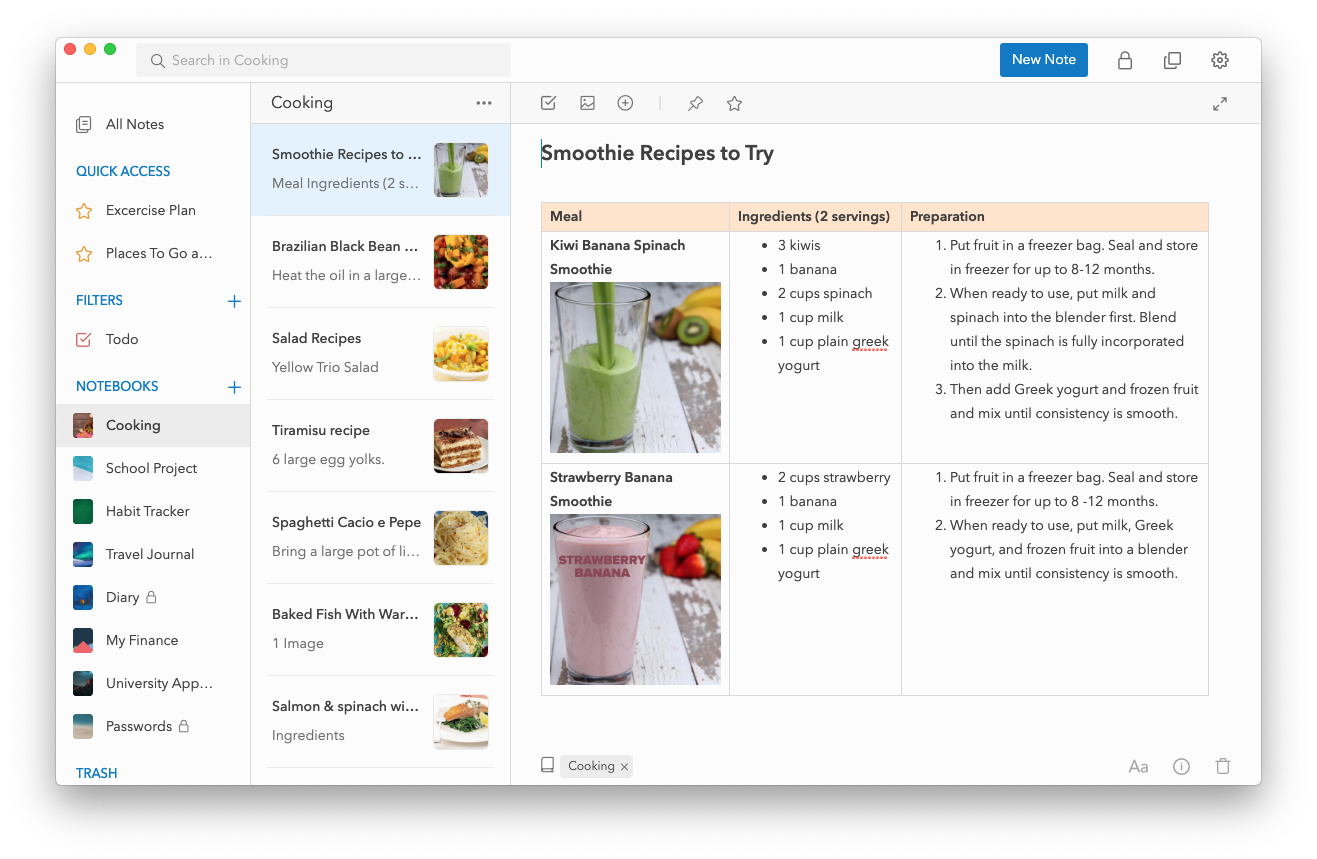Click the star icon next to Excercise Plan
The height and width of the screenshot is (859, 1317).
[84, 211]
